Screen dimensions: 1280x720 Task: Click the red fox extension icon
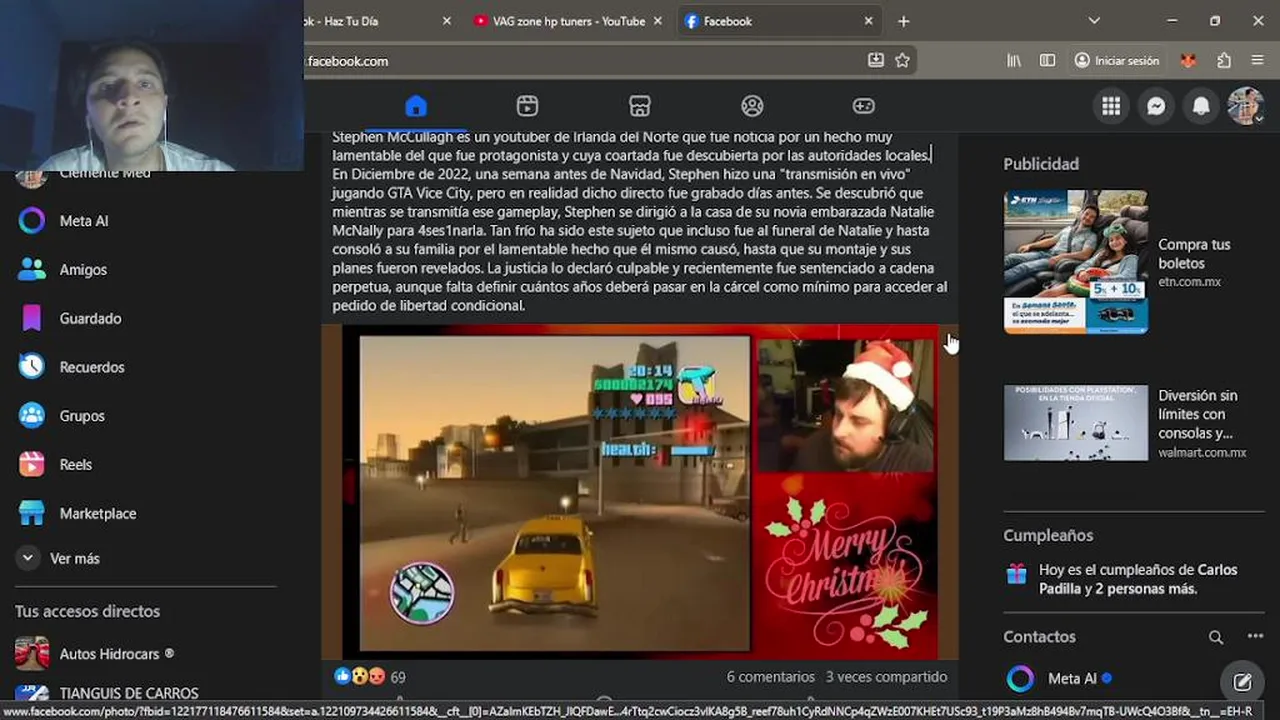(x=1188, y=61)
